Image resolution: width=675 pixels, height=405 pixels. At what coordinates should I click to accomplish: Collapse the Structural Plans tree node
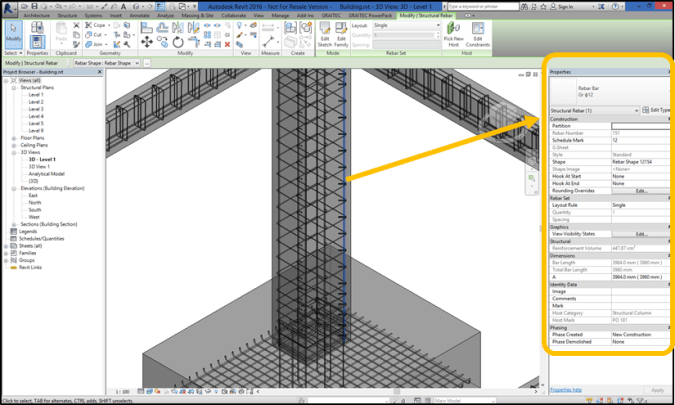[14, 88]
